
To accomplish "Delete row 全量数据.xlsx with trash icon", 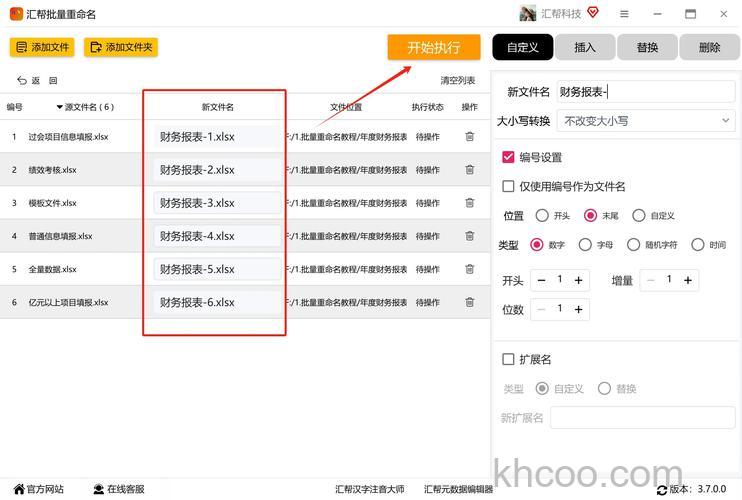I will click(x=469, y=269).
